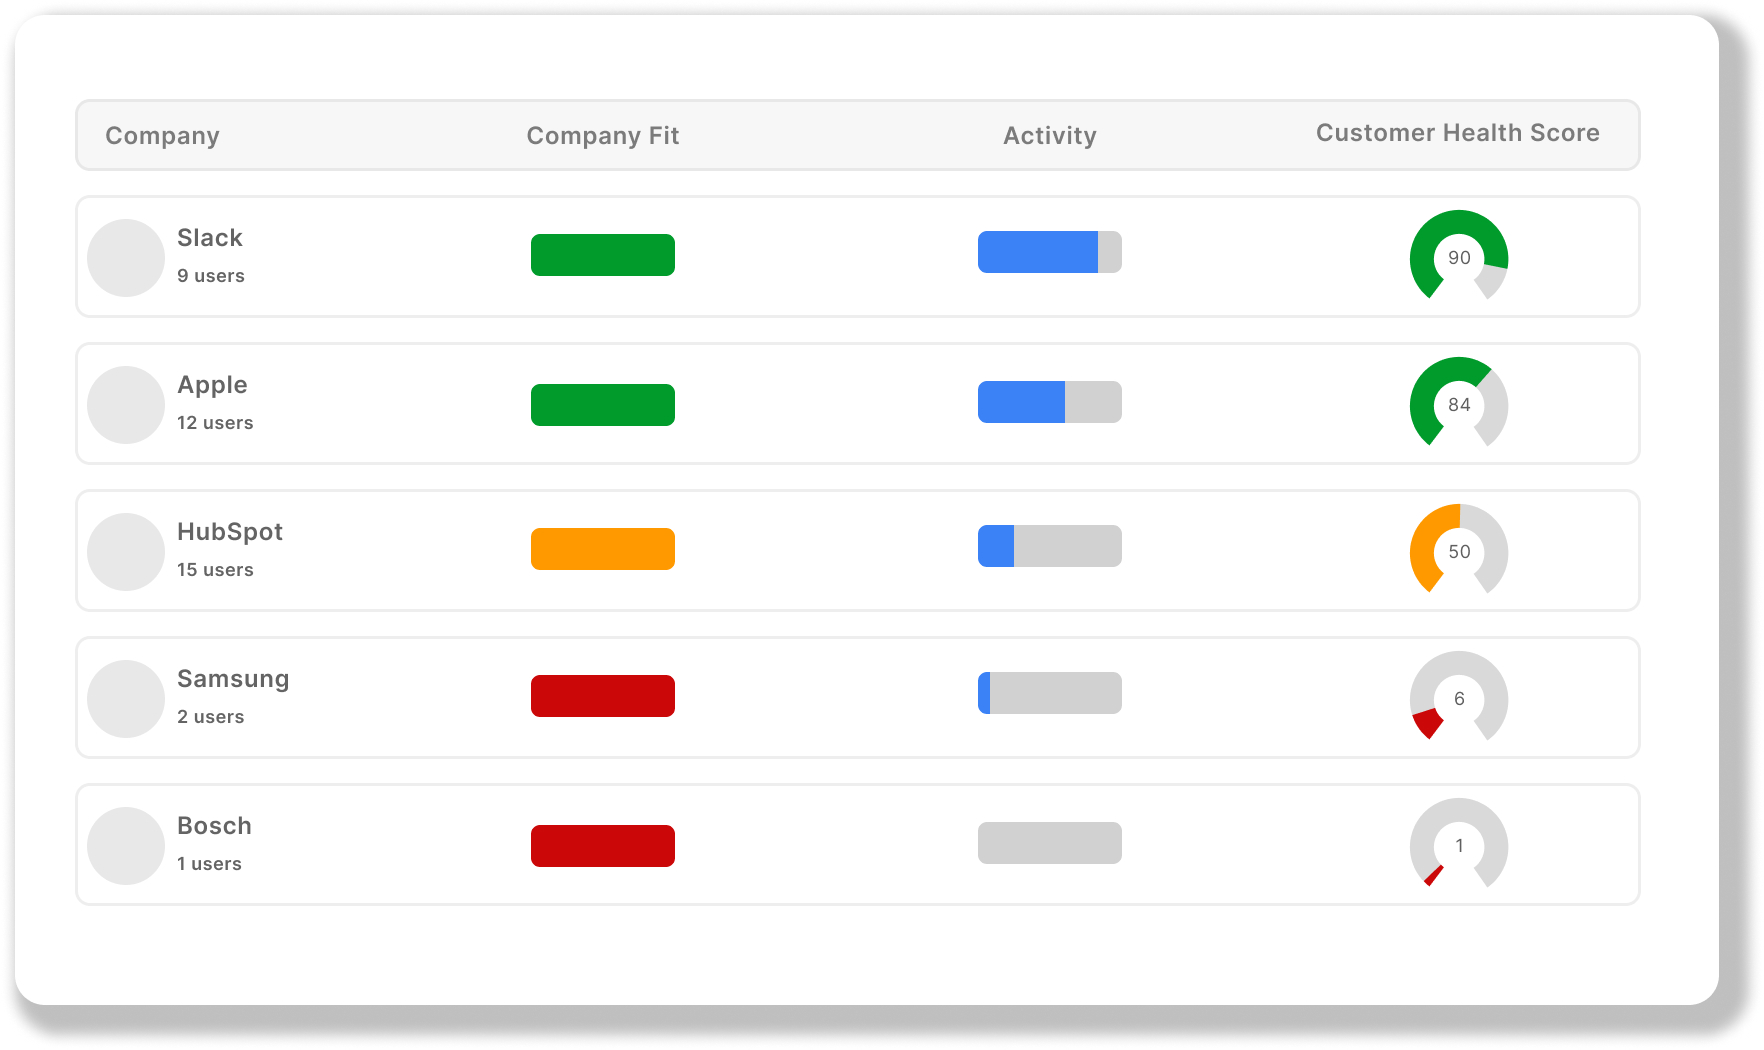Click the Slack company avatar
Image resolution: width=1764 pixels, height=1050 pixels.
(x=126, y=257)
